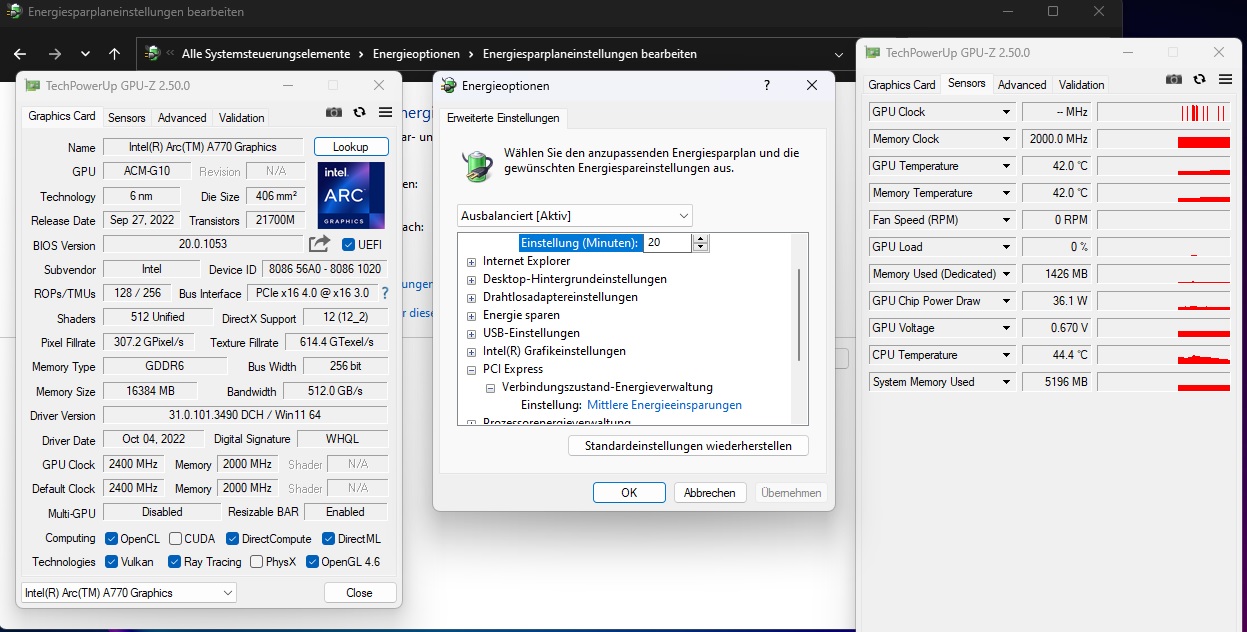Screen dimensions: 1247x632
Task: Open the GPU Temperature sensor dropdown
Action: pyautogui.click(x=1007, y=166)
